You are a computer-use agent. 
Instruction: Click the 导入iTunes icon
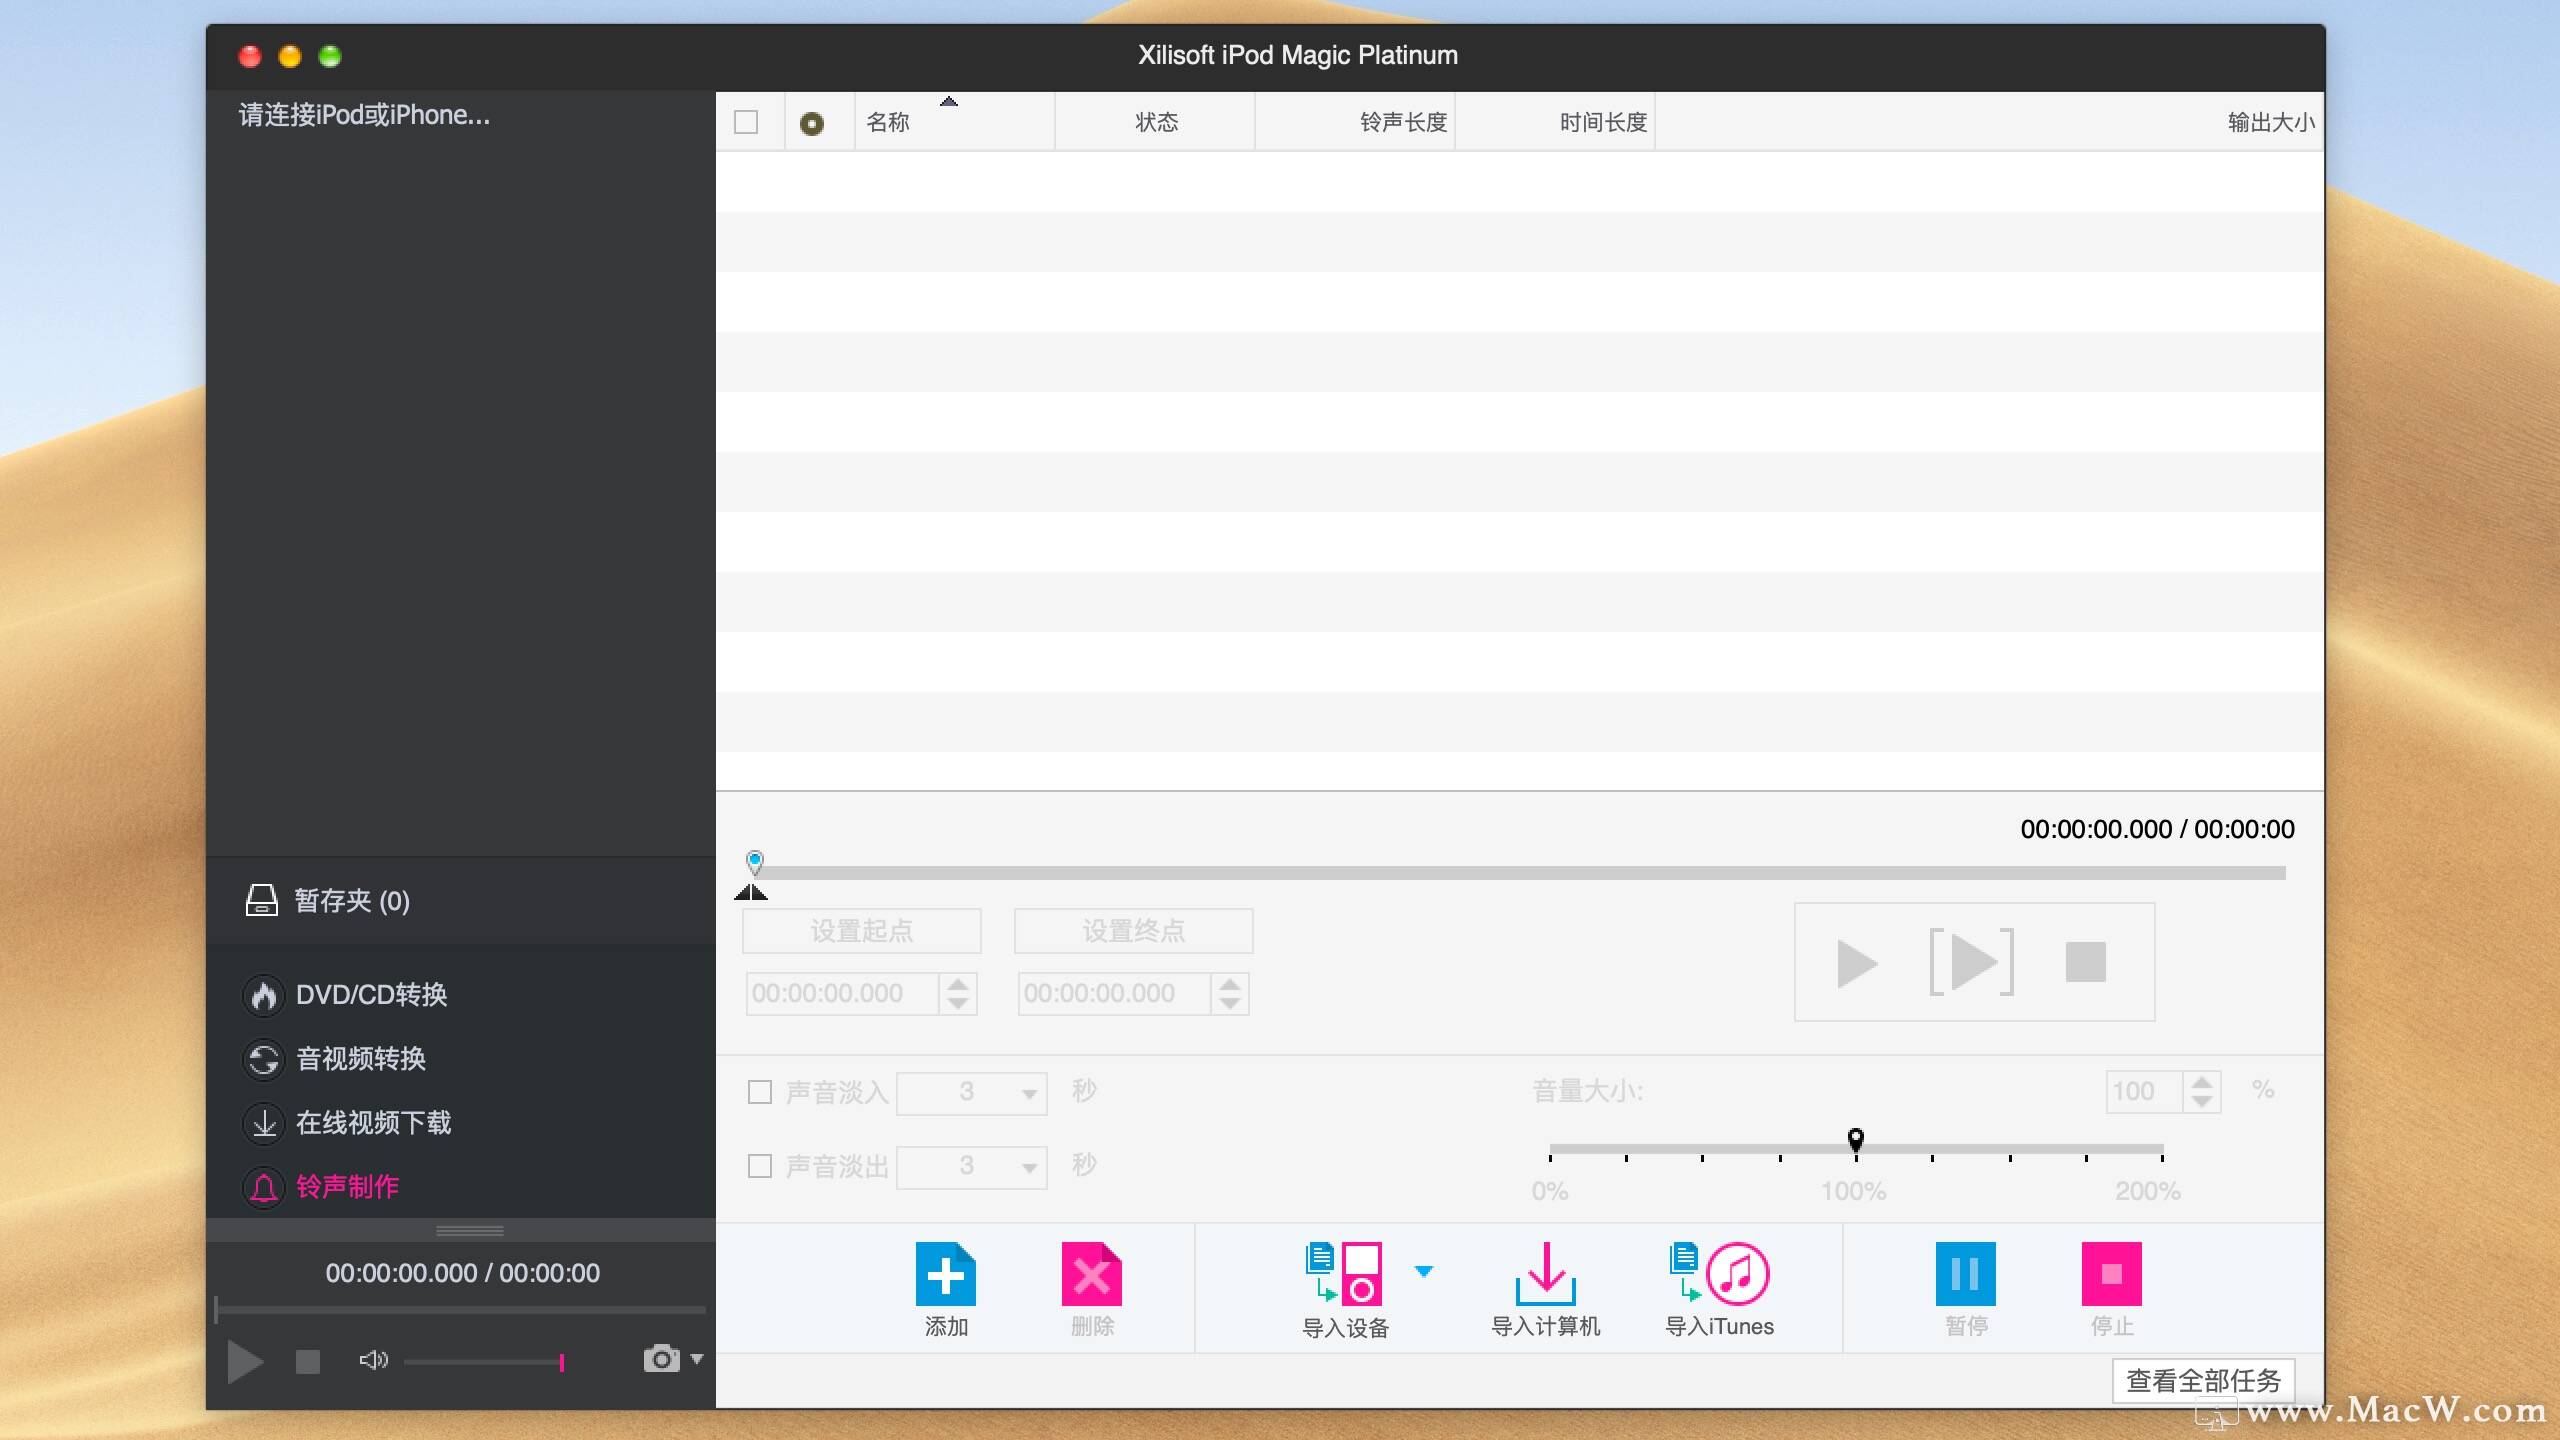pyautogui.click(x=1719, y=1273)
